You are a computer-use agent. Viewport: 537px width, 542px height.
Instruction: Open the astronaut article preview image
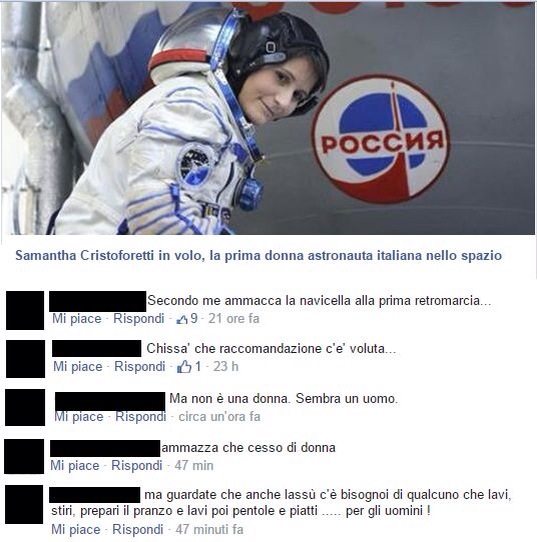[268, 118]
